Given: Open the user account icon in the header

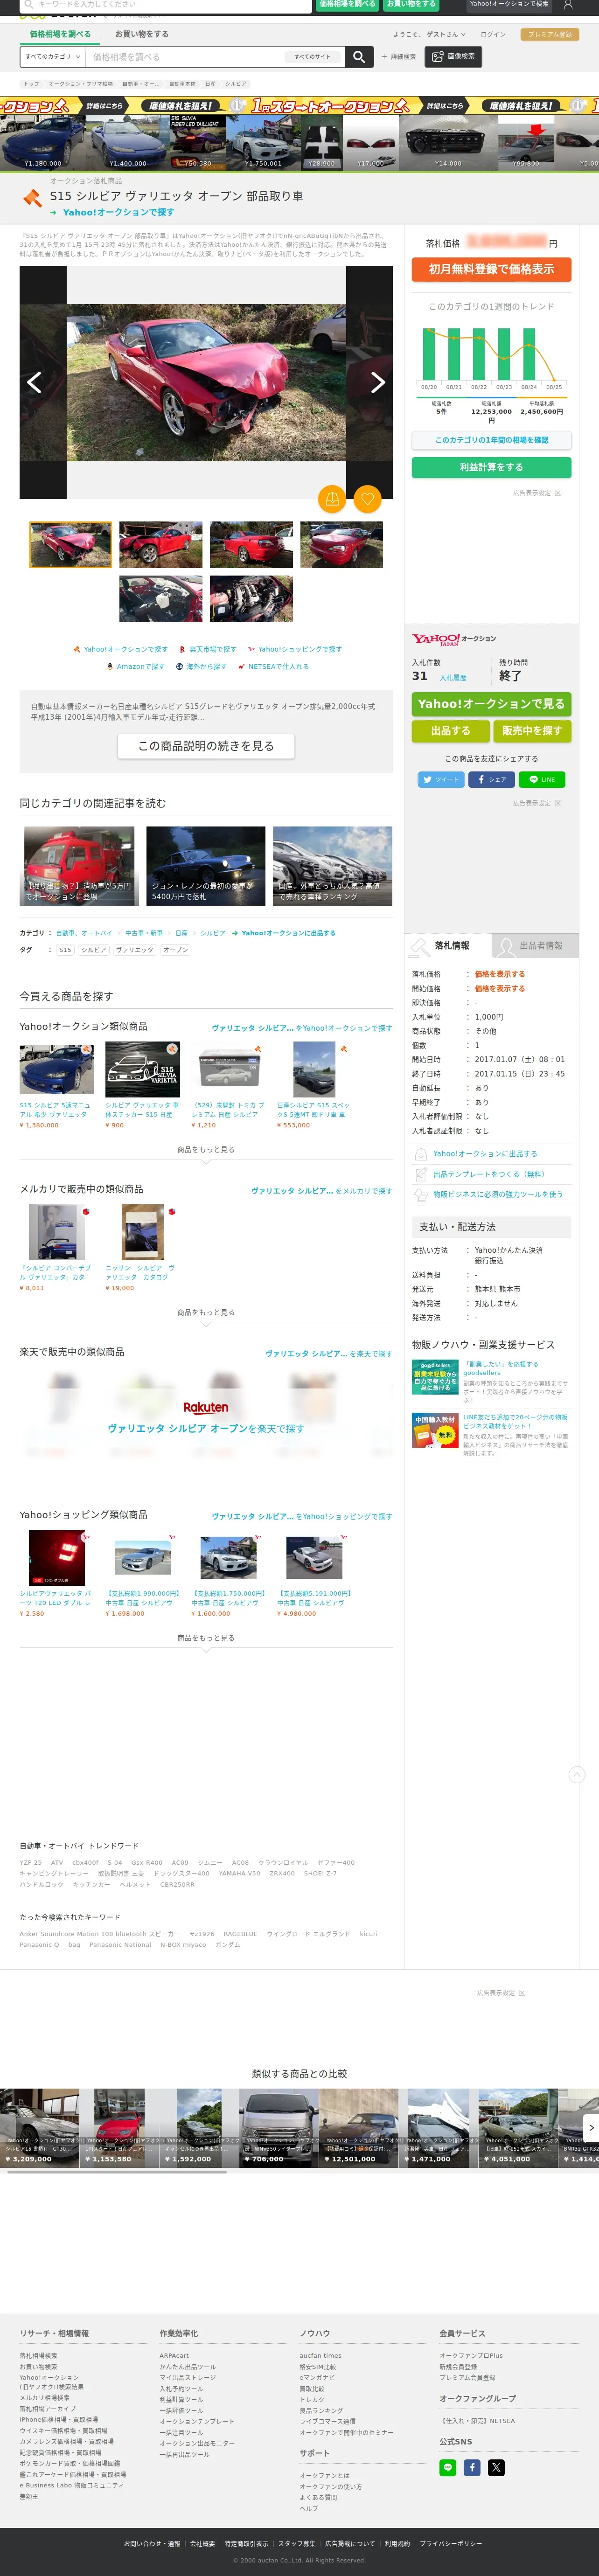Looking at the screenshot, I should pos(568,5).
